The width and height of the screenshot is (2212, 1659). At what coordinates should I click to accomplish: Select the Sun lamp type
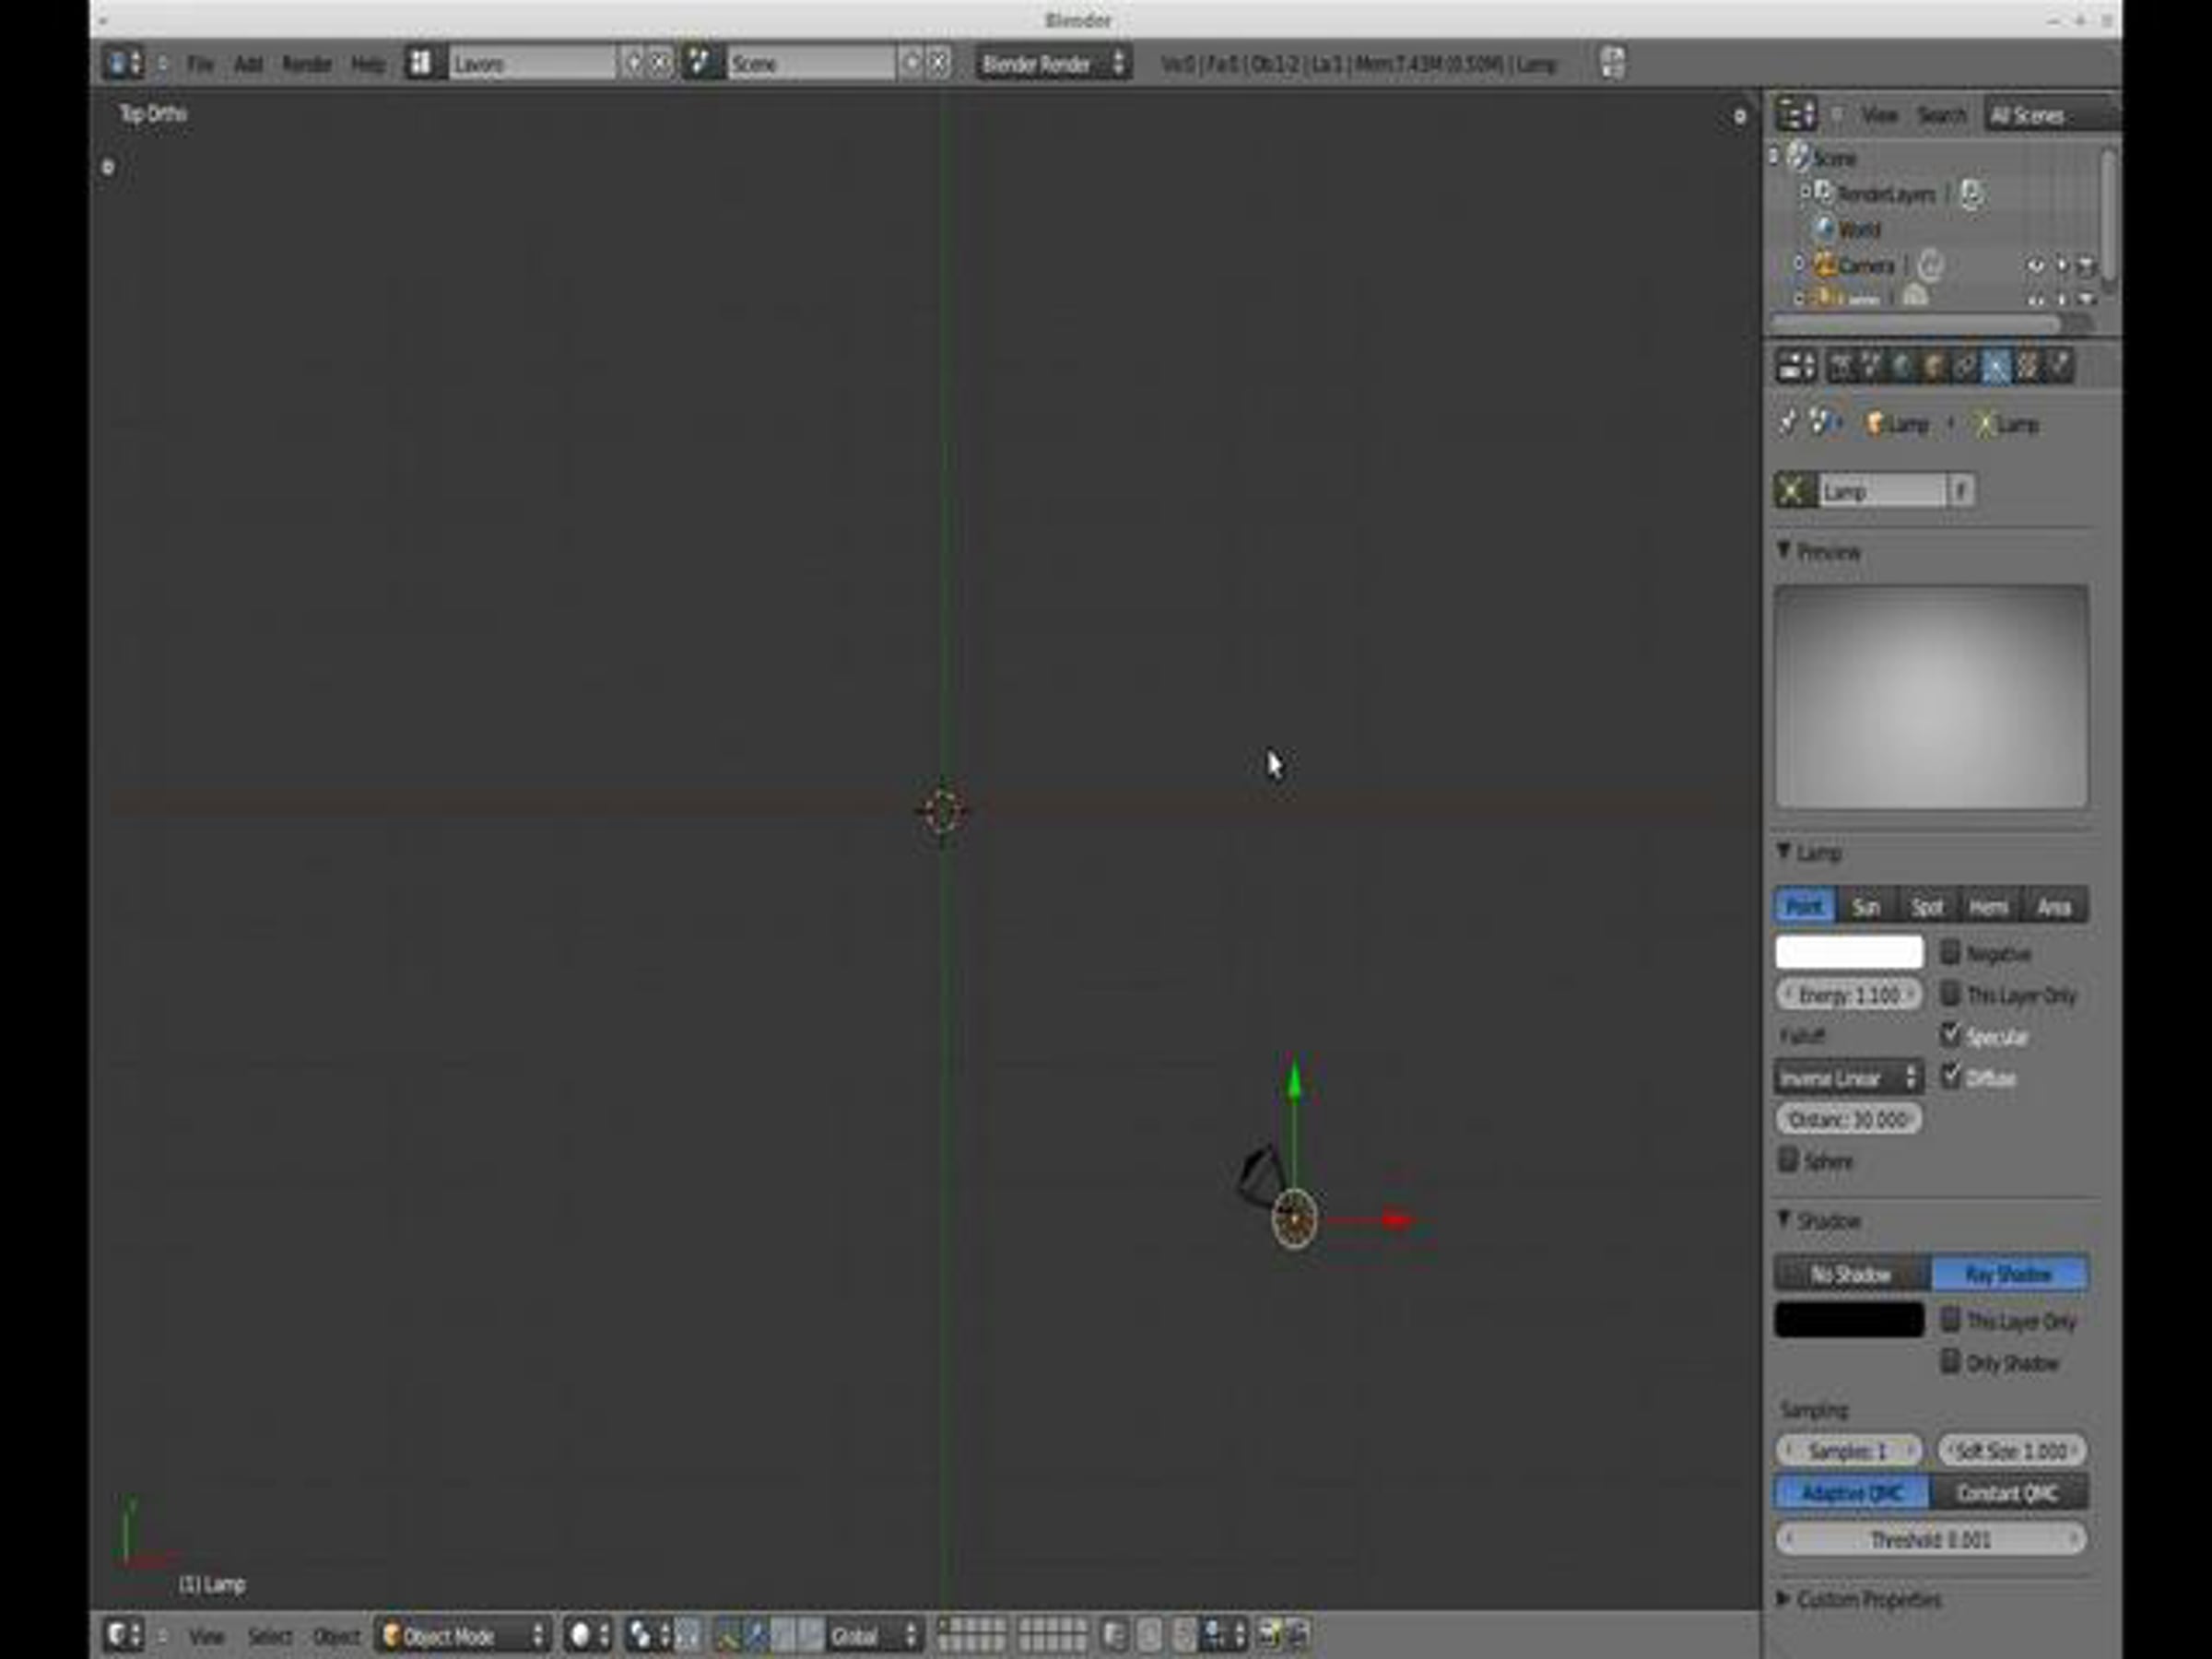click(1865, 907)
